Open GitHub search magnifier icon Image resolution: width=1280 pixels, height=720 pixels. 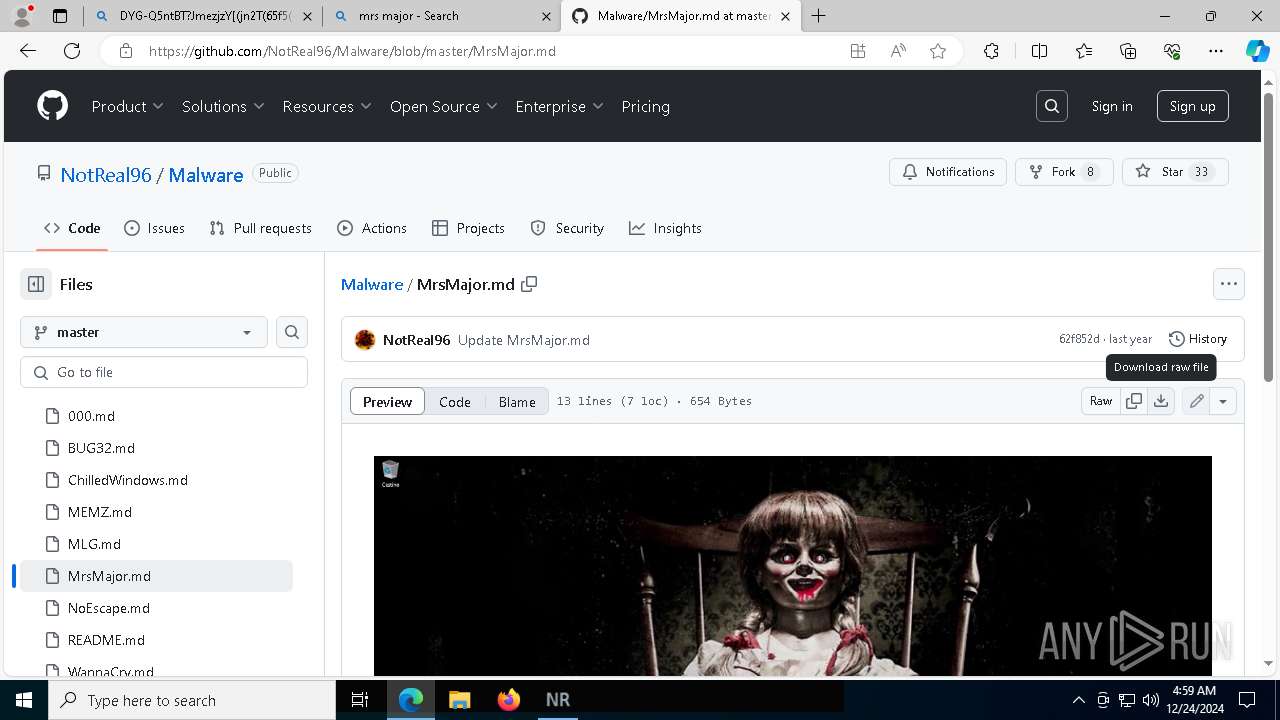1052,106
